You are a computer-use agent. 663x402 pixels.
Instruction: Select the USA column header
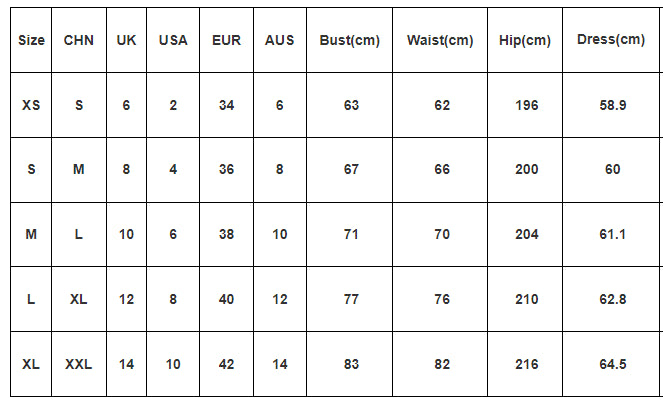point(173,40)
